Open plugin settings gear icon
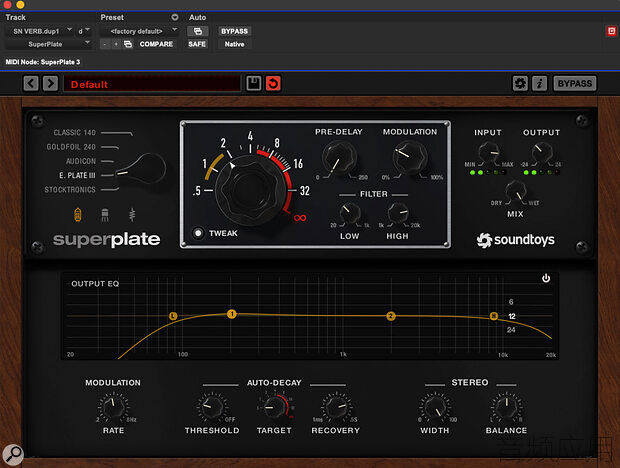This screenshot has width=620, height=468. click(x=520, y=83)
